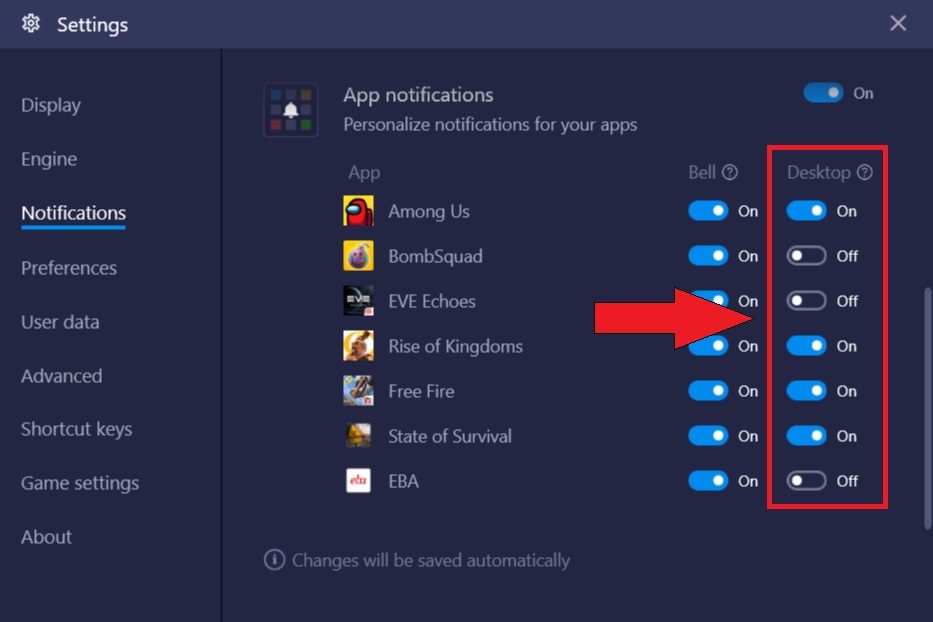Click the Free Fire app name

pyautogui.click(x=421, y=391)
